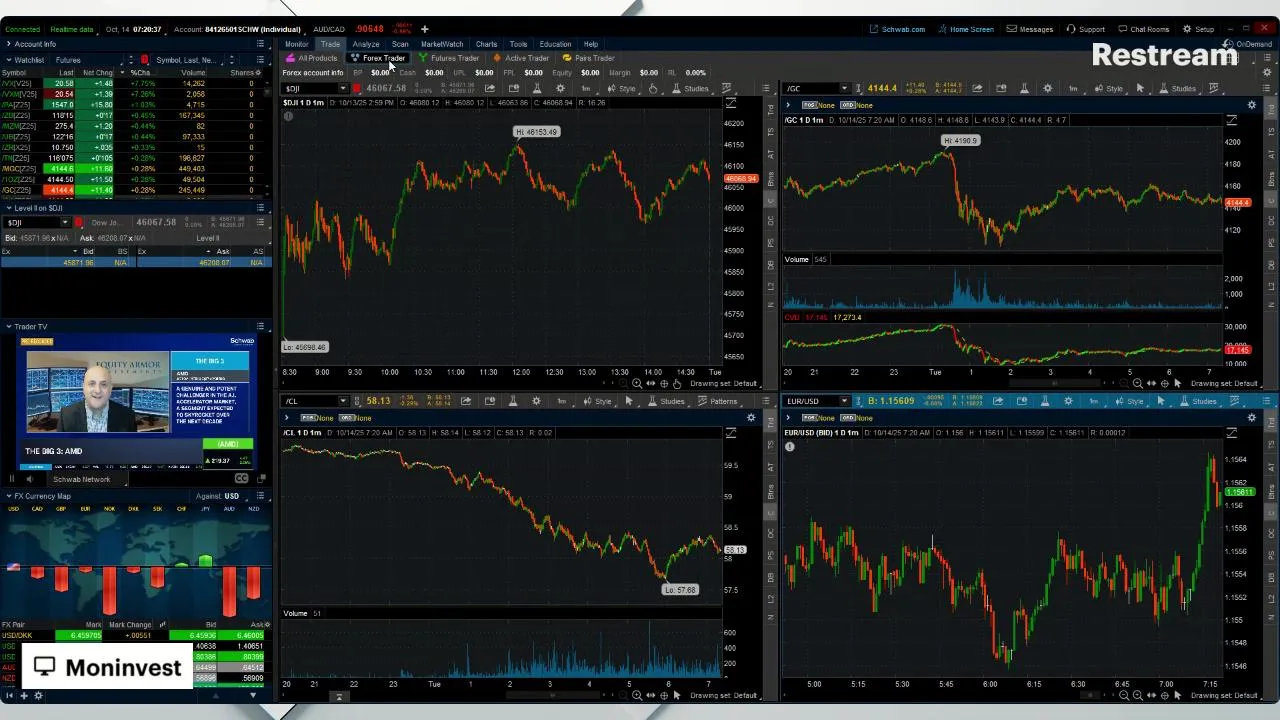
Task: Open share menu on $DJI chart toolbar
Action: click(490, 88)
